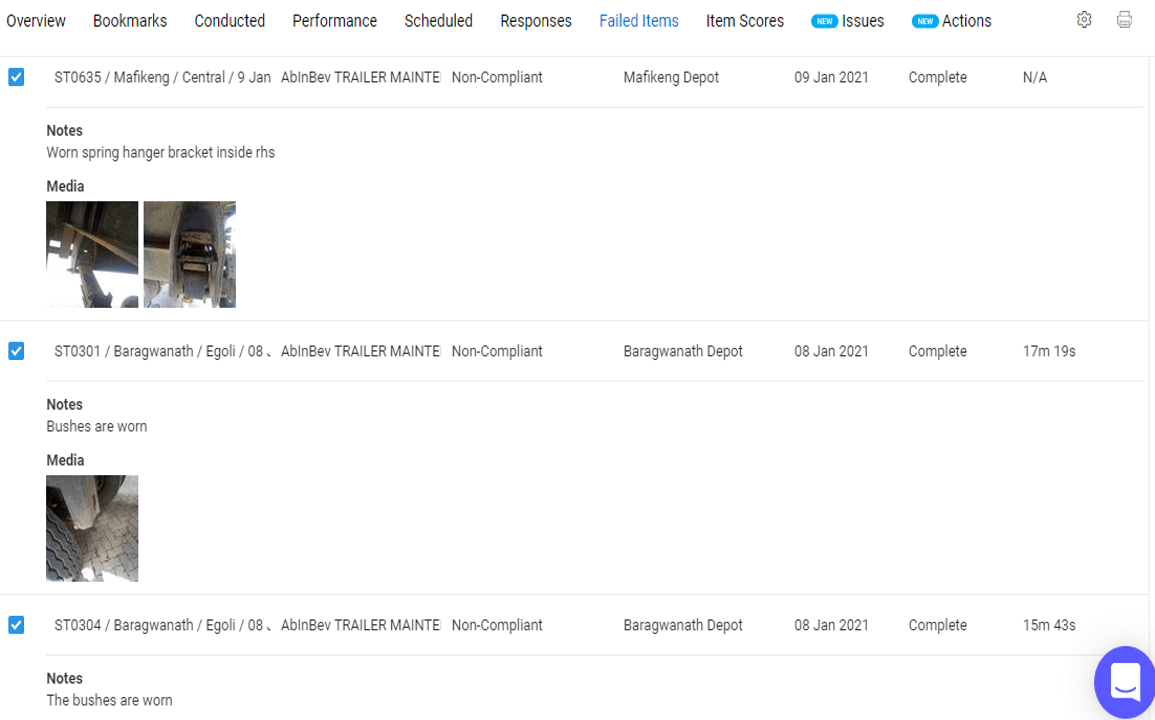Image resolution: width=1155 pixels, height=720 pixels.
Task: Select the Failed Items tab
Action: [x=639, y=21]
